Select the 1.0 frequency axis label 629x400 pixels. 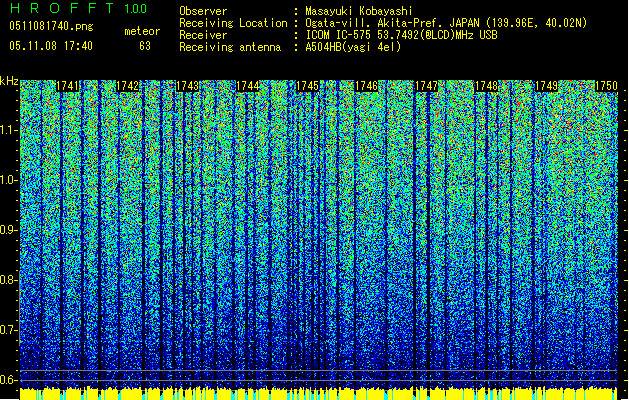[9, 180]
